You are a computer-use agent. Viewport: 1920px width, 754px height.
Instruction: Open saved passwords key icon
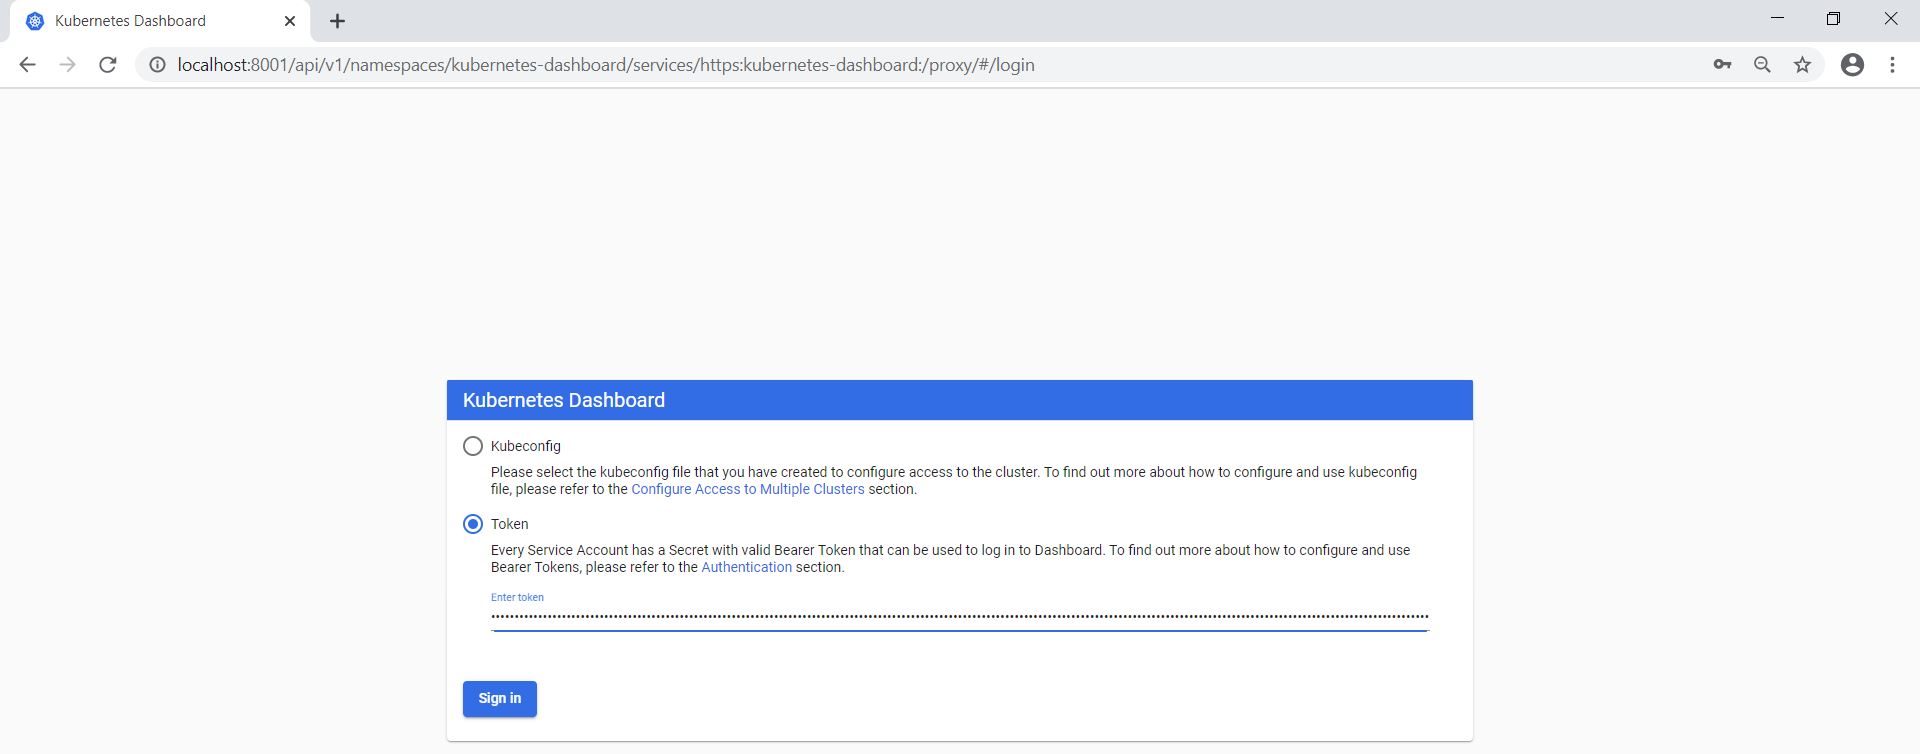pos(1722,65)
